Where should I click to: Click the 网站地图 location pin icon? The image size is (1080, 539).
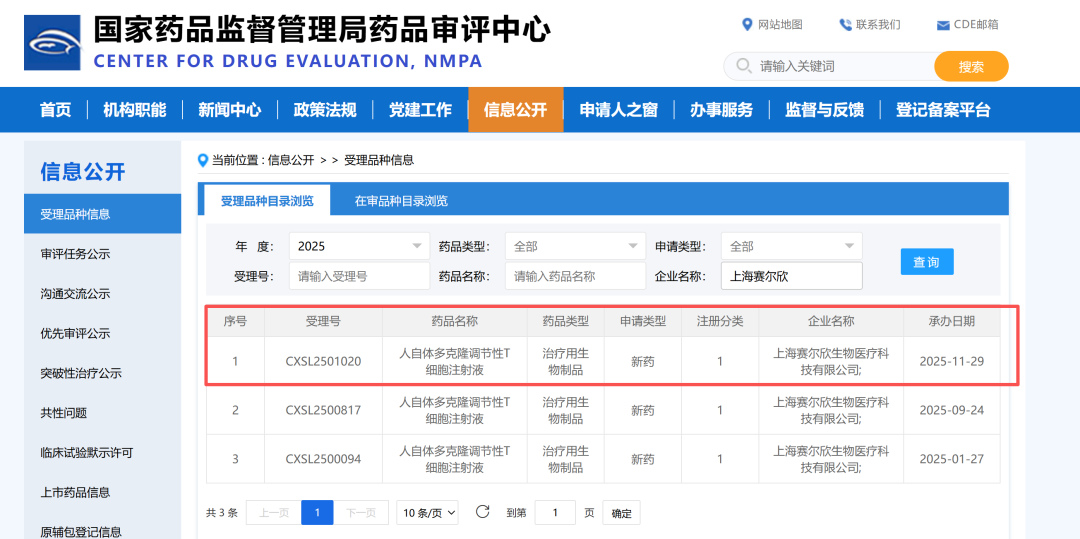click(x=747, y=25)
